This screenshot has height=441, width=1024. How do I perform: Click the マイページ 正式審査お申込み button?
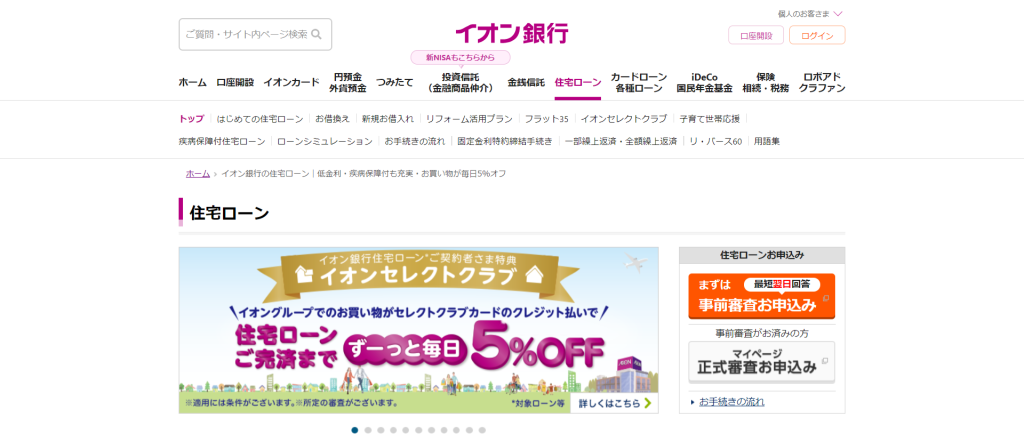[x=761, y=361]
